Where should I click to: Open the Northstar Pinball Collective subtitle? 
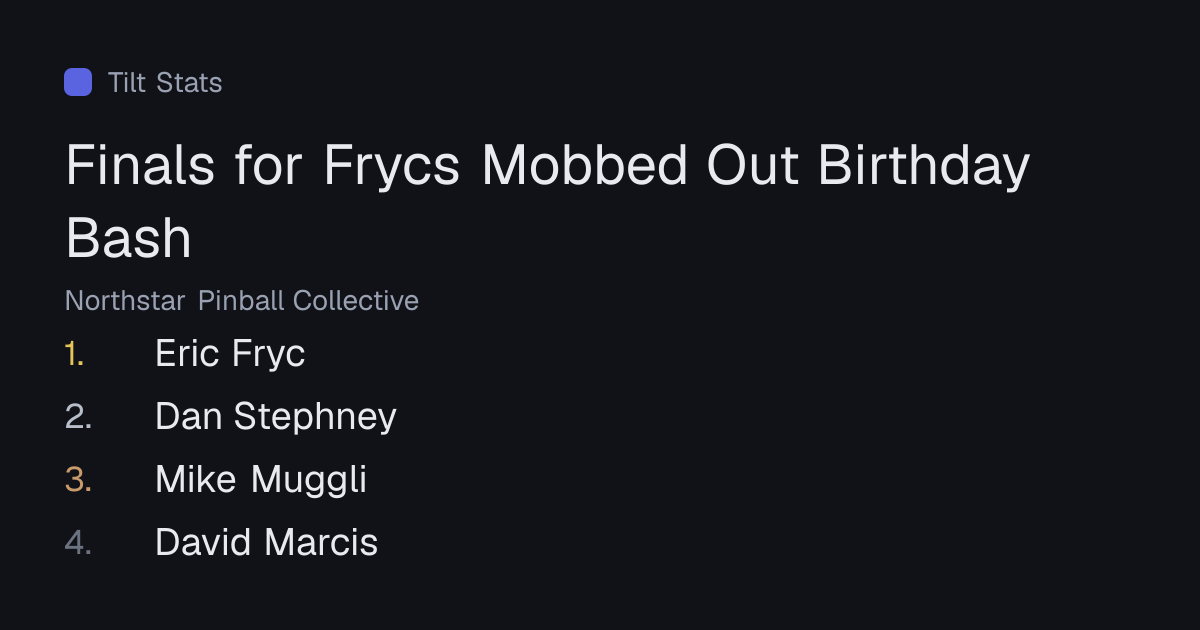(x=242, y=300)
